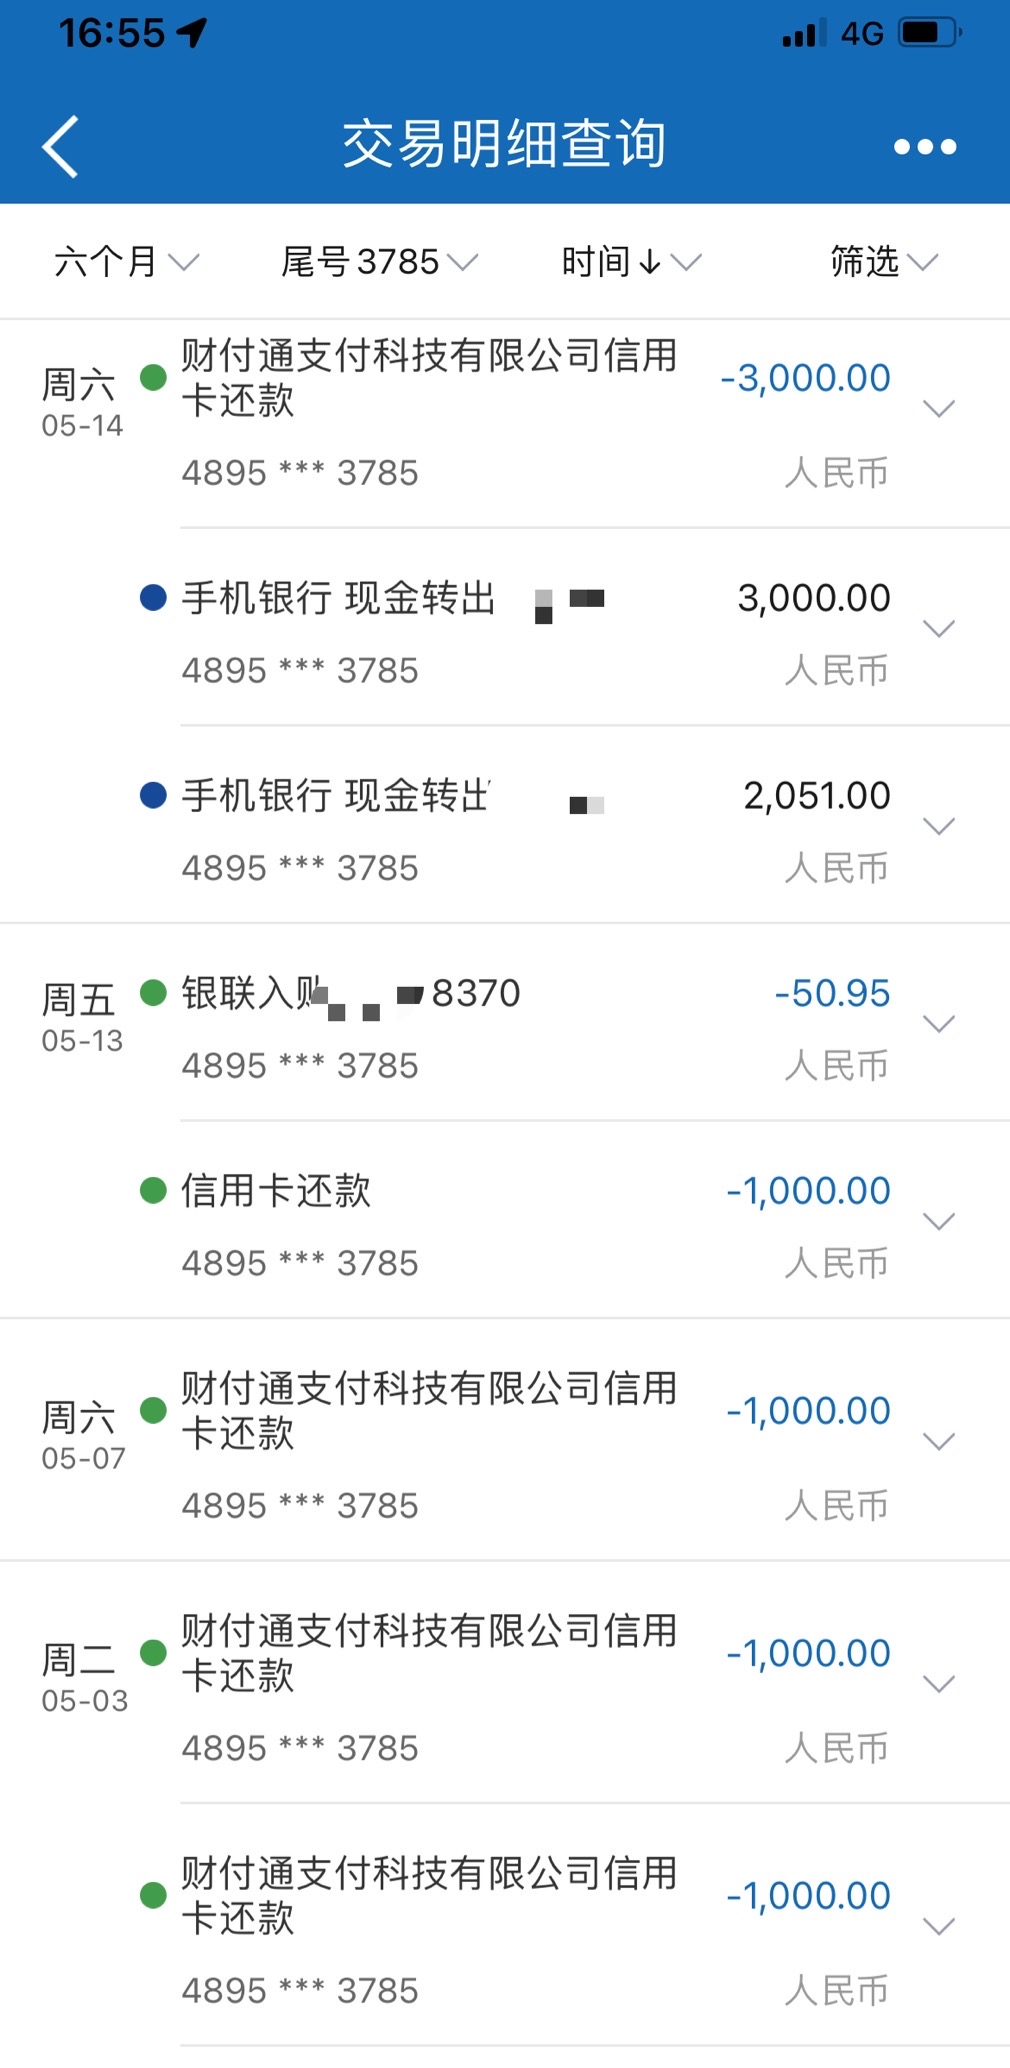Expand the 2,051.00 现金转出 transaction
Screen dimensions: 1010x2068
tap(939, 826)
